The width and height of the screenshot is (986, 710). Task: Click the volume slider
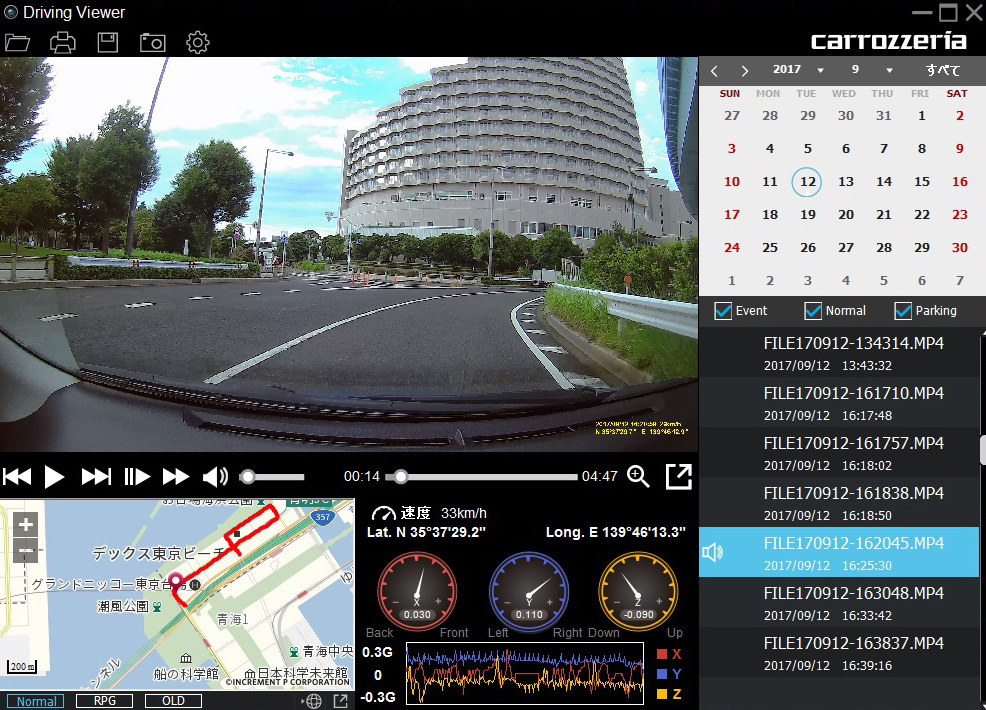[x=272, y=477]
